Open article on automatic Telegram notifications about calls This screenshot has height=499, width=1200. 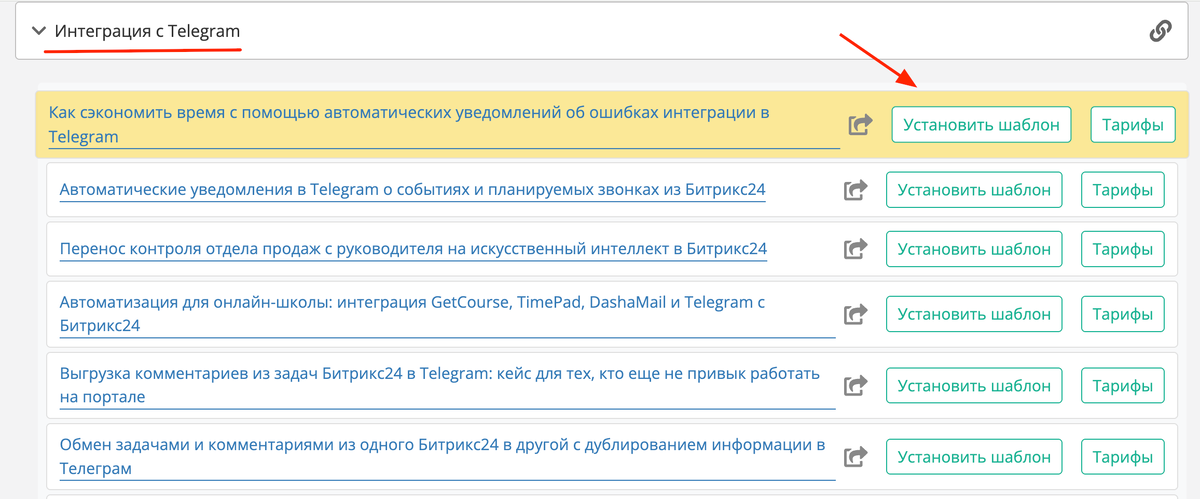pos(413,190)
